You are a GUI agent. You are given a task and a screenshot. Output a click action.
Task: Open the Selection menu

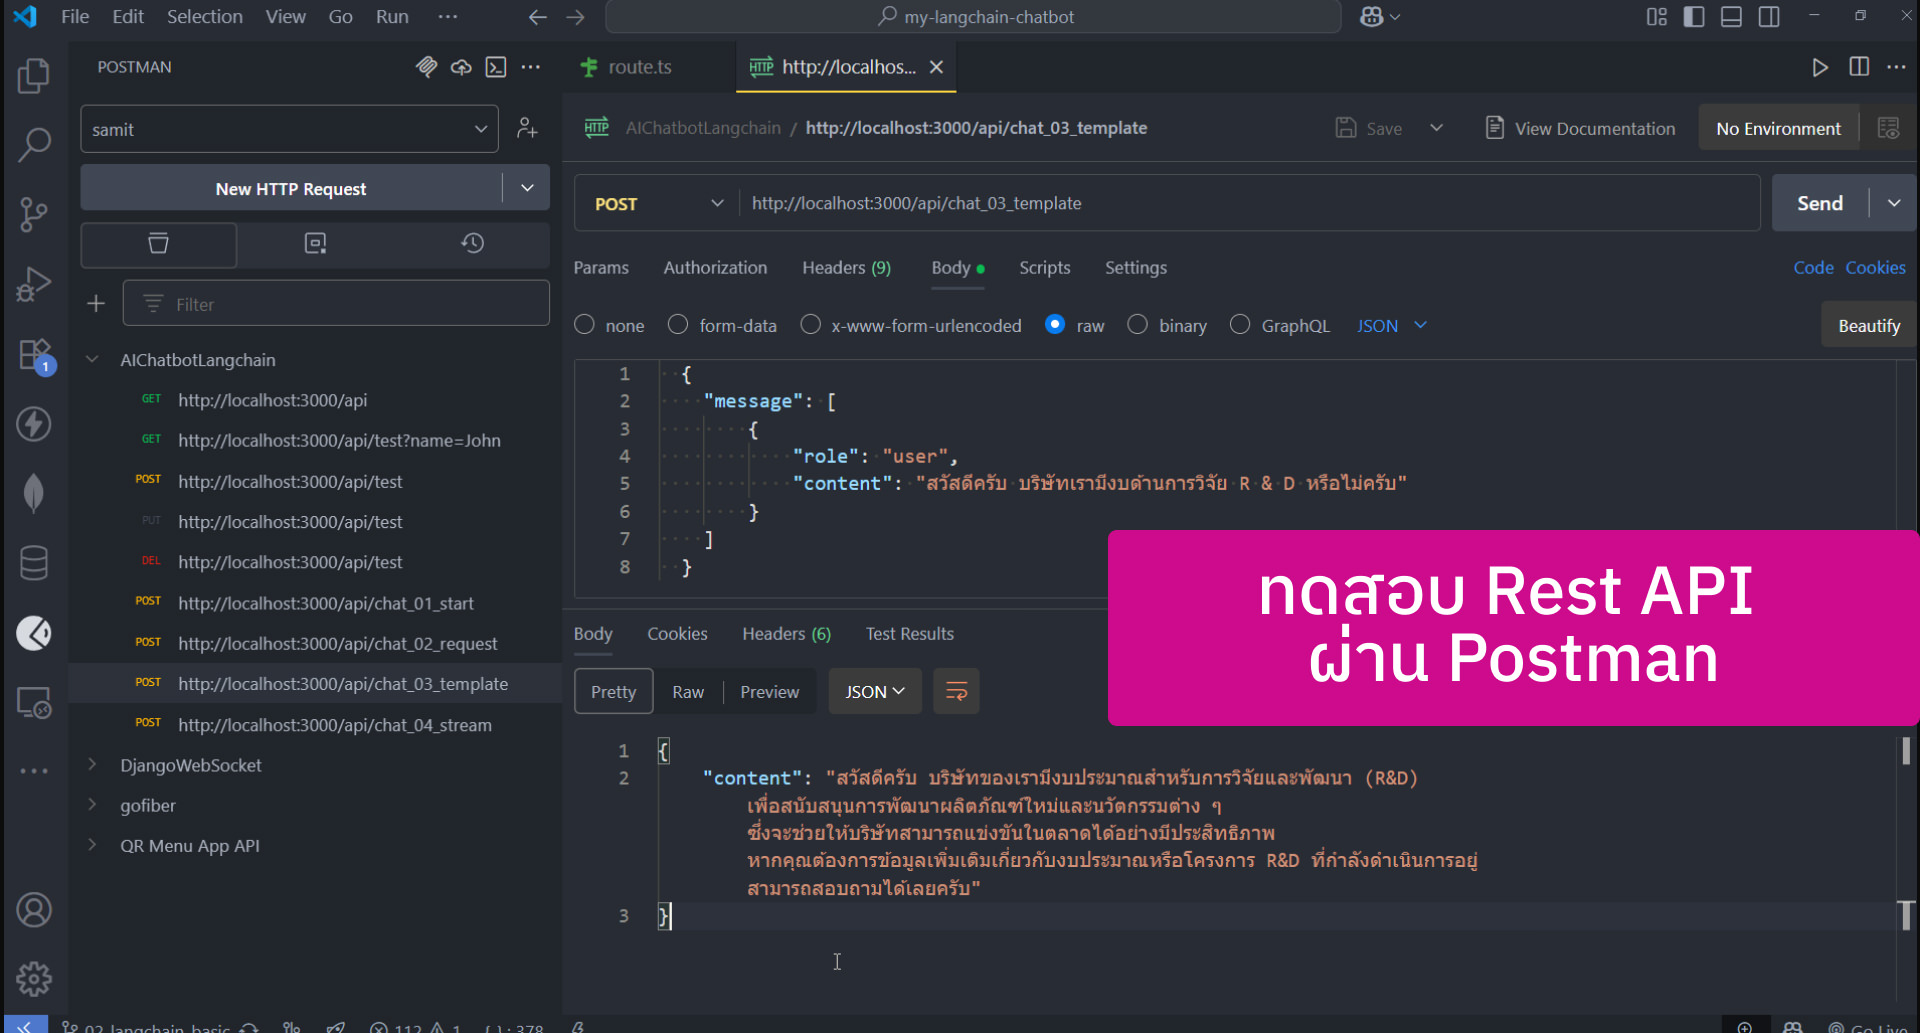pos(204,17)
